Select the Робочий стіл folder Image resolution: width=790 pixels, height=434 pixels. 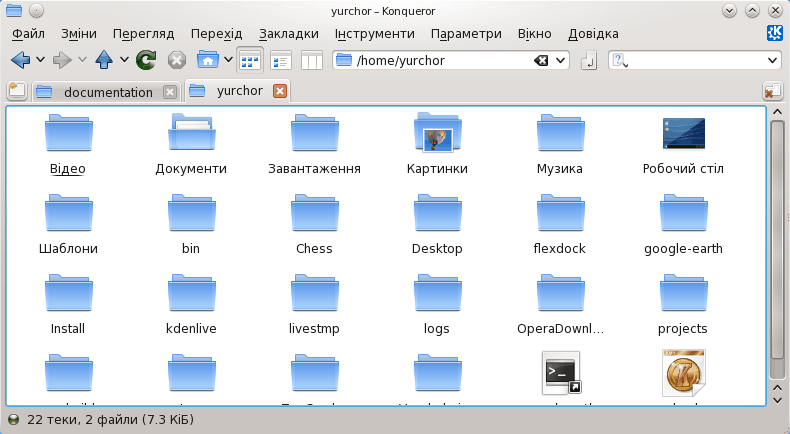(683, 145)
